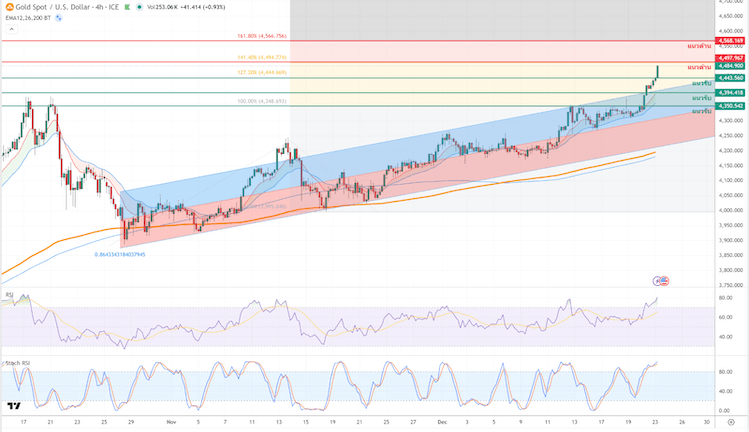Select the Stoch RSI pane label
Image resolution: width=749 pixels, height=432 pixels.
point(17,362)
